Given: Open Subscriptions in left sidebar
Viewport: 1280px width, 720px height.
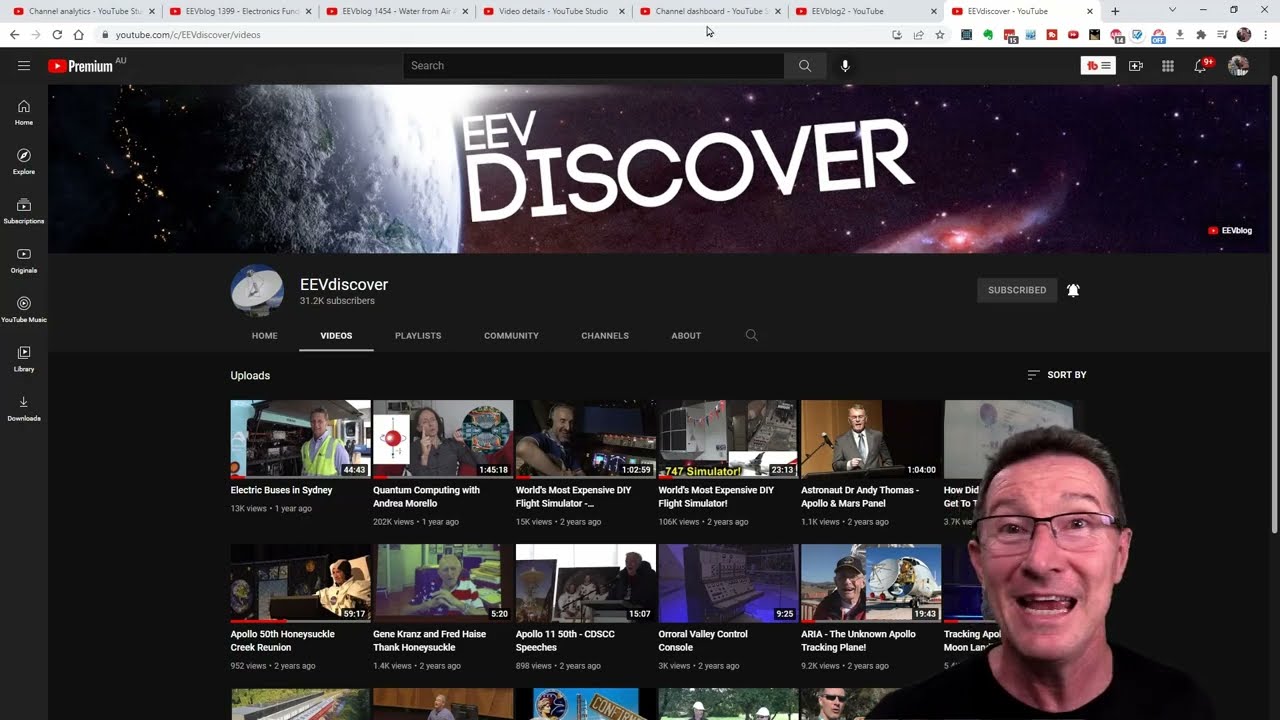Looking at the screenshot, I should (x=24, y=210).
